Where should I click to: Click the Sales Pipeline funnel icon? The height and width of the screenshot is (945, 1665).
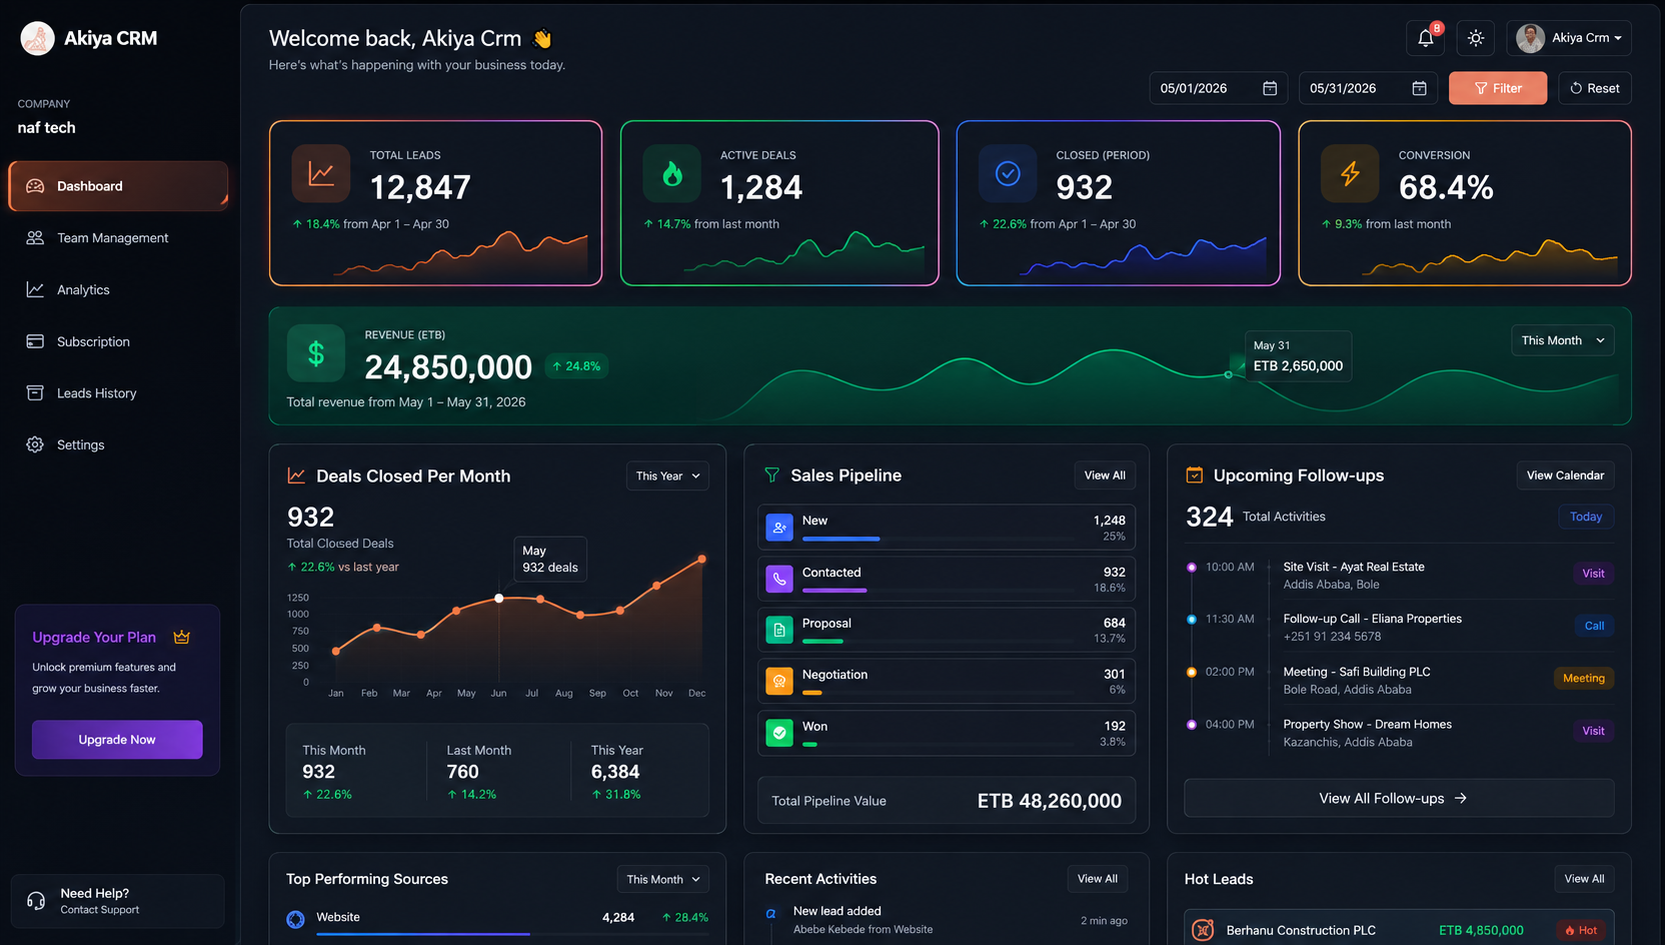772,475
